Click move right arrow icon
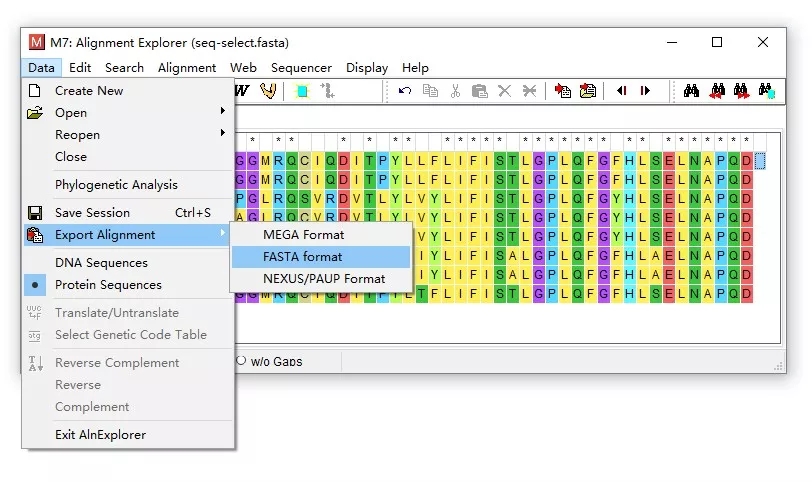Screen dimensions: 812x482 coord(645,91)
